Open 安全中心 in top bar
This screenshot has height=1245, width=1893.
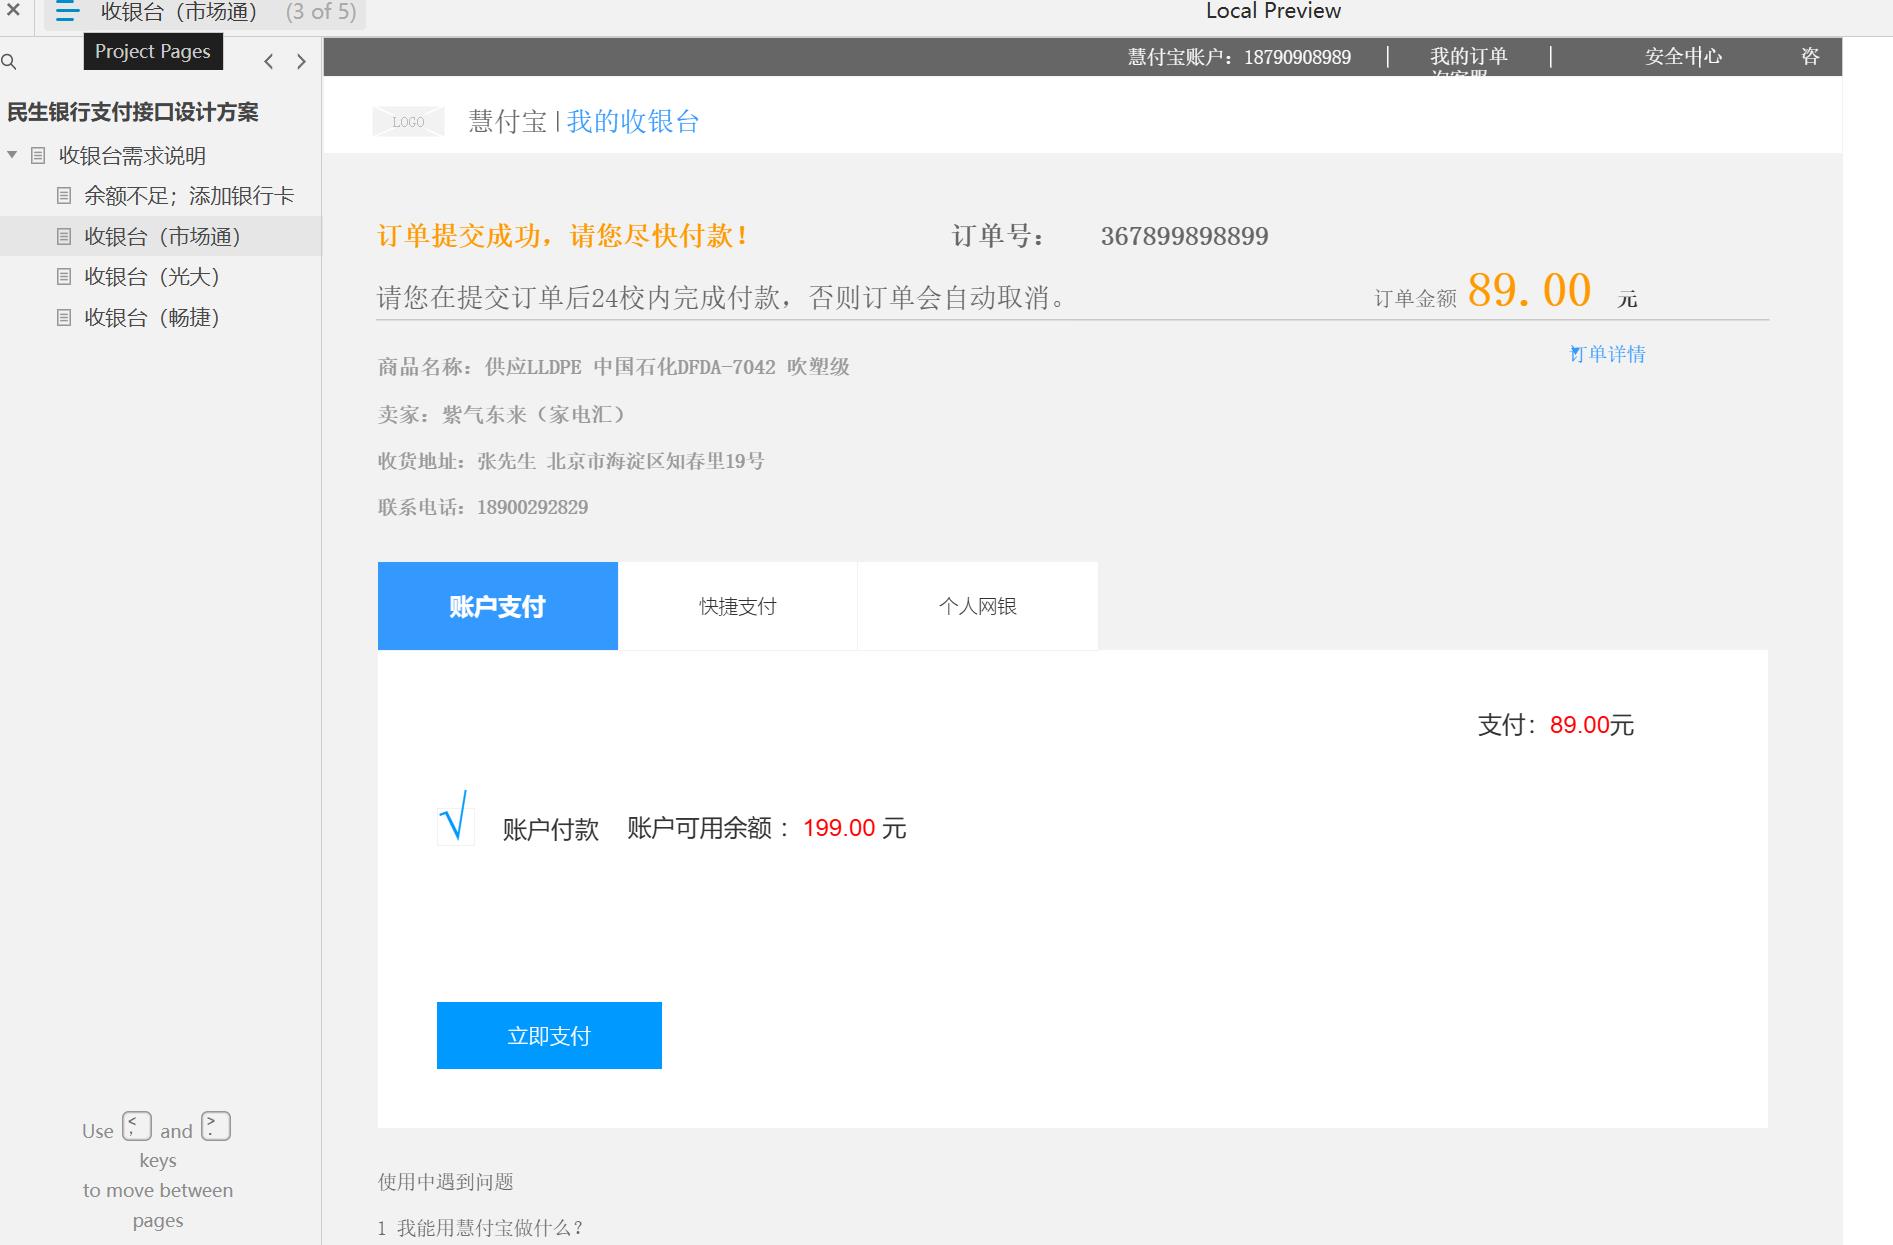(x=1684, y=57)
